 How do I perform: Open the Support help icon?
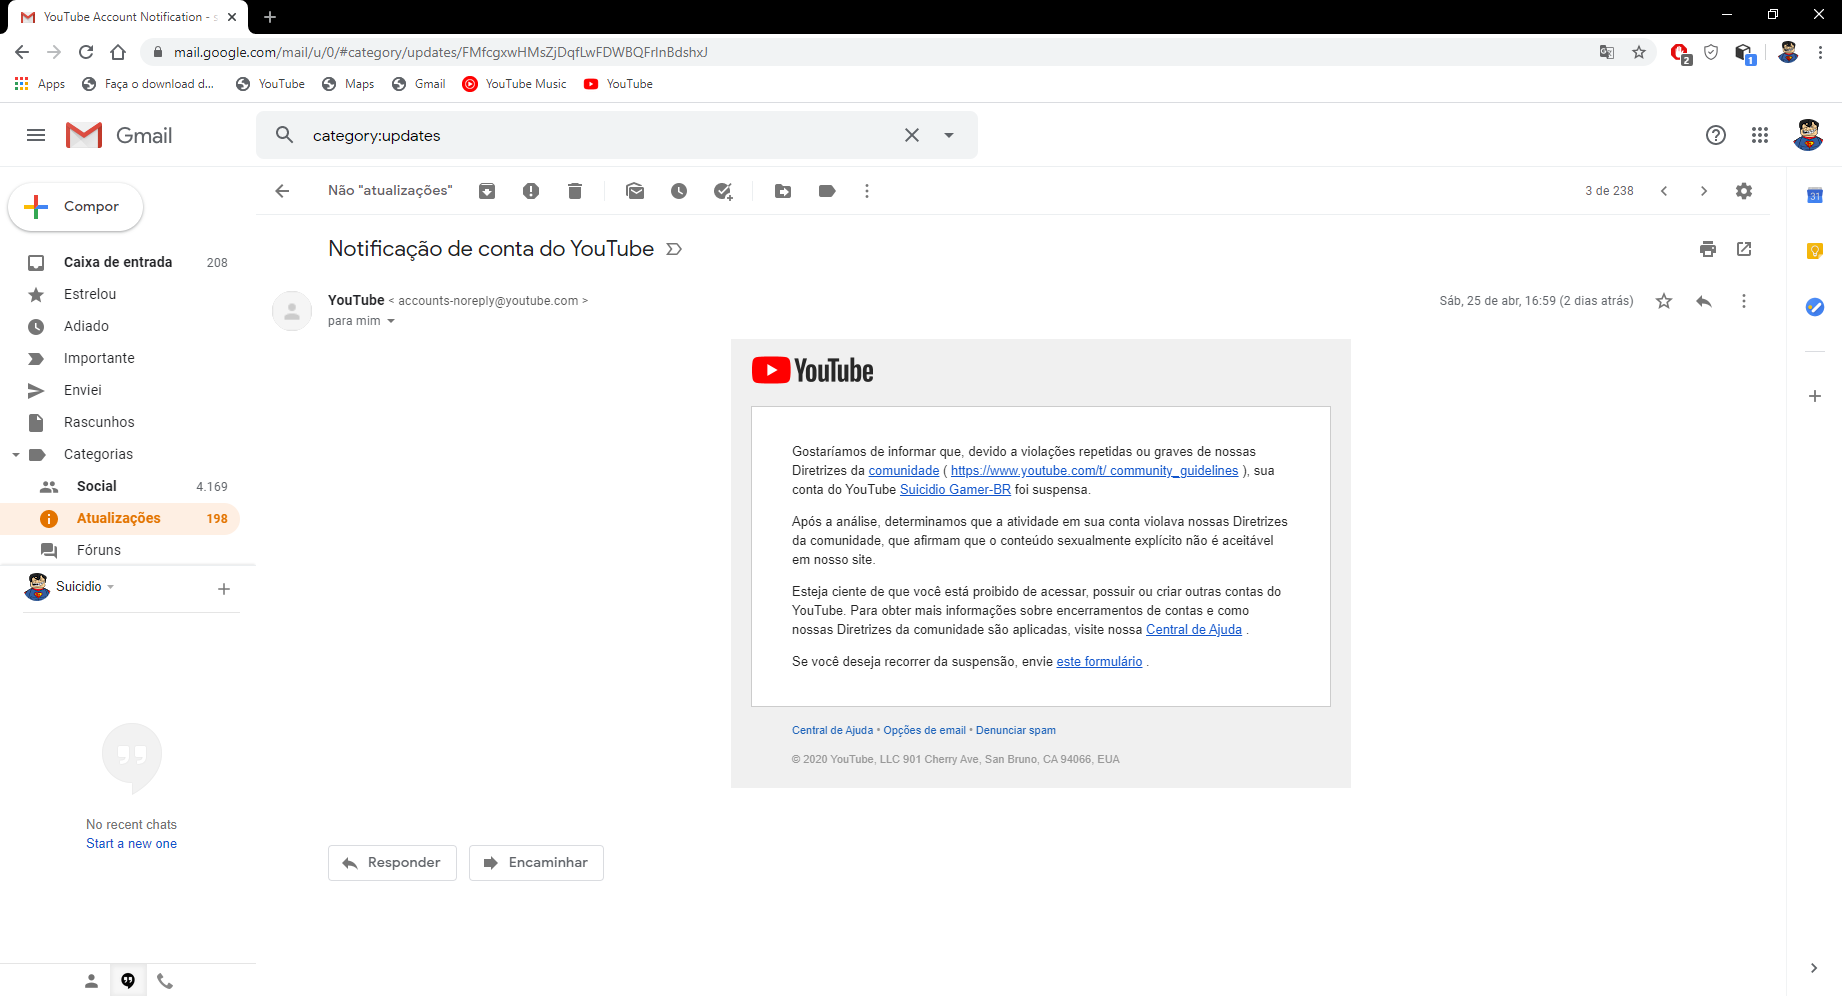pos(1716,135)
